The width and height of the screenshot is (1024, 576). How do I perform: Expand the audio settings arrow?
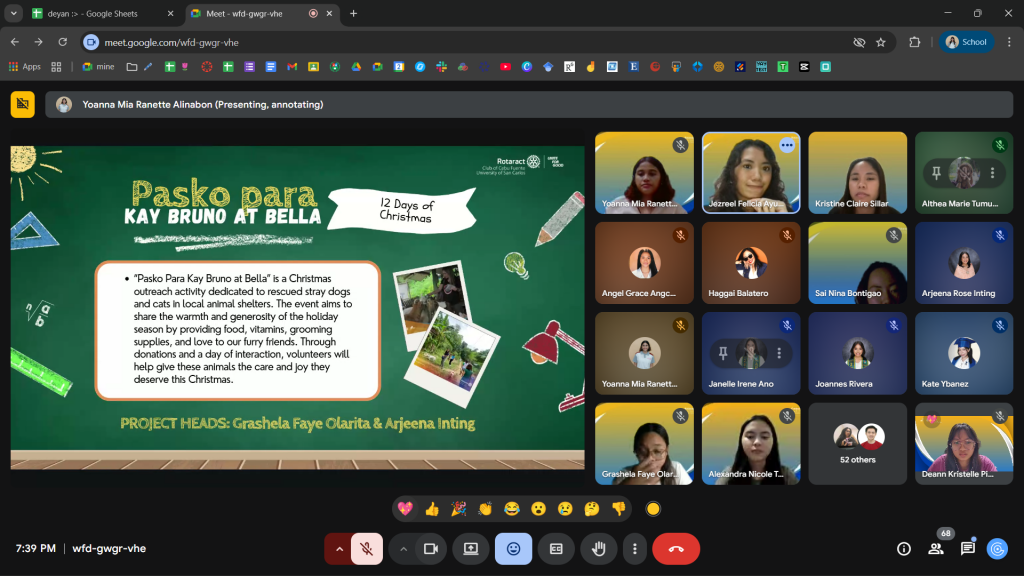click(339, 548)
